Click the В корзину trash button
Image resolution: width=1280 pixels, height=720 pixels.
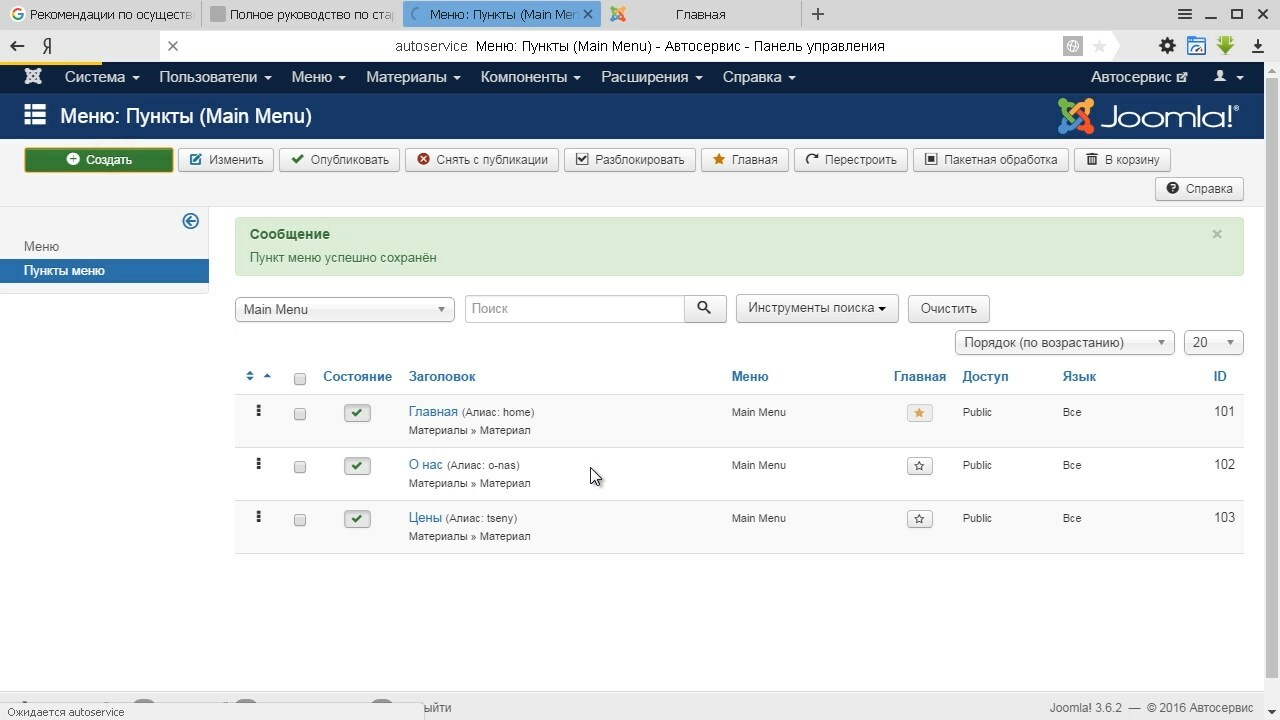[1123, 160]
